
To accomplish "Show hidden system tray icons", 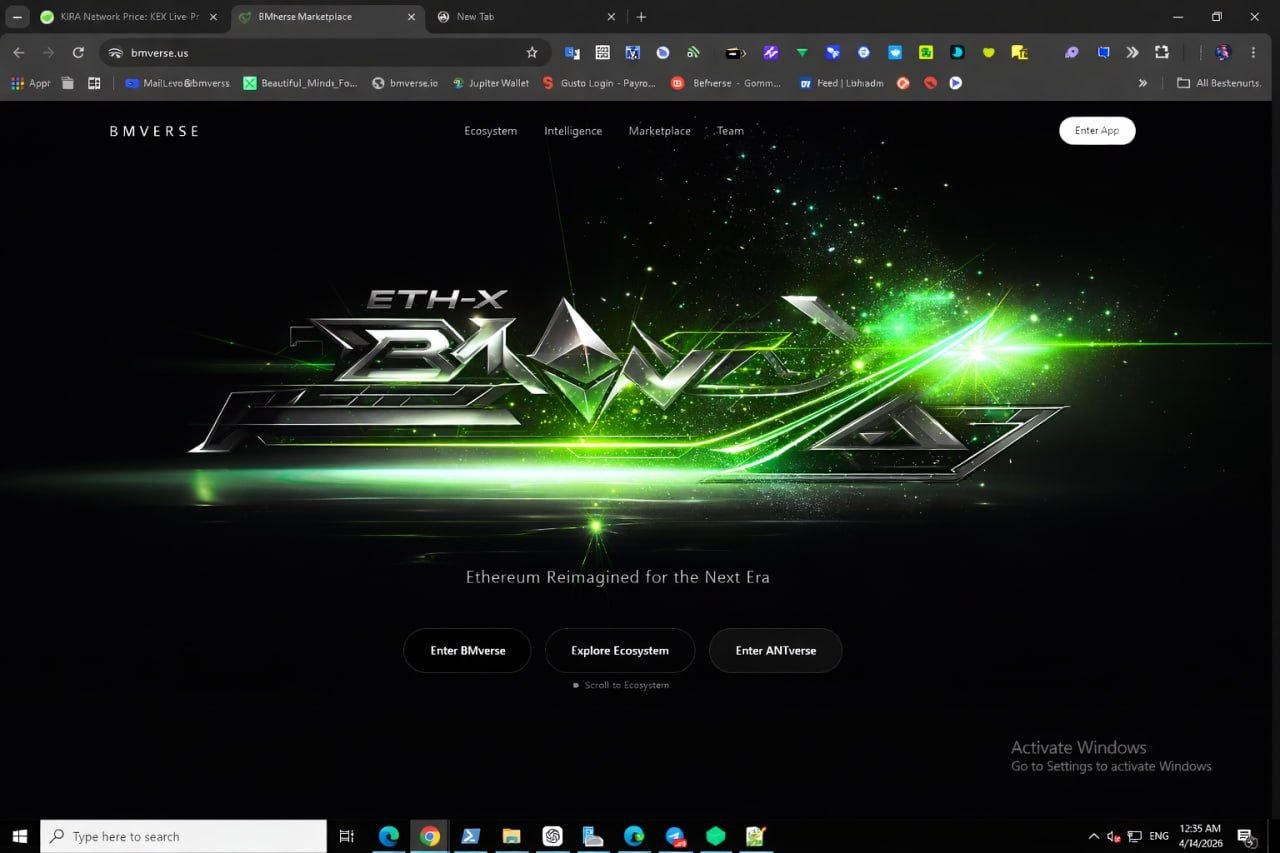I will [x=1093, y=836].
